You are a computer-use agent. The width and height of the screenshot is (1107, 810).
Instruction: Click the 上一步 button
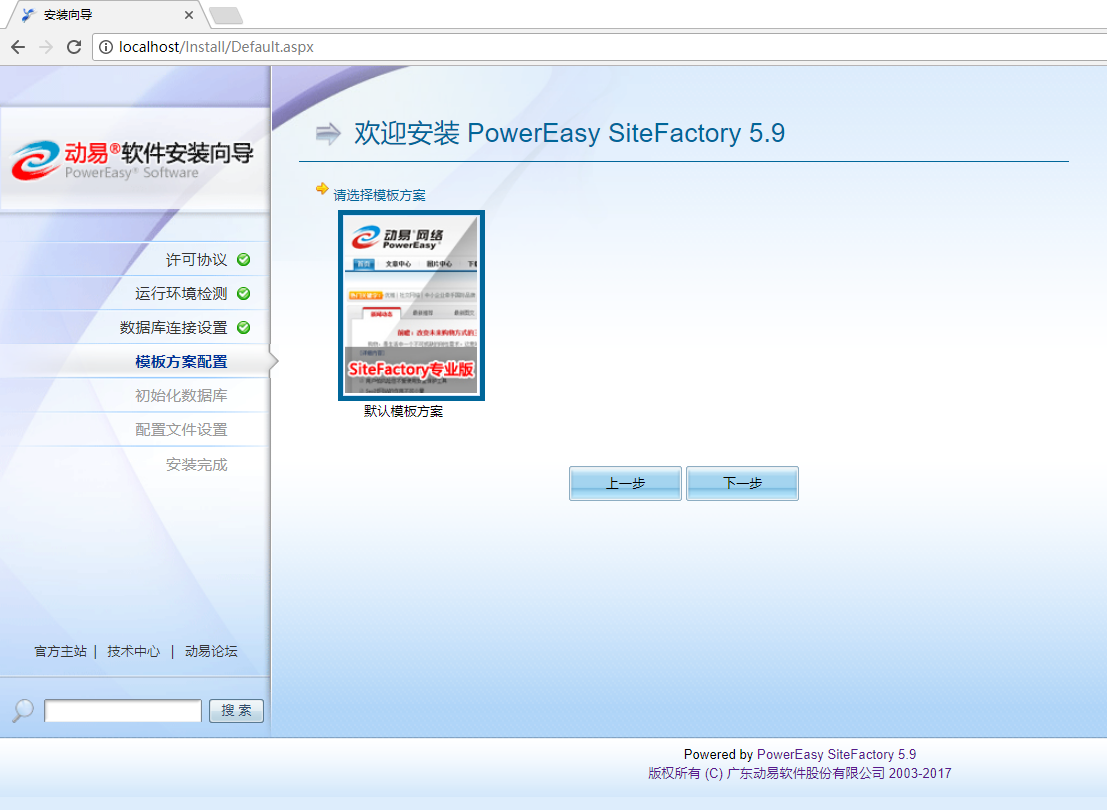click(625, 483)
